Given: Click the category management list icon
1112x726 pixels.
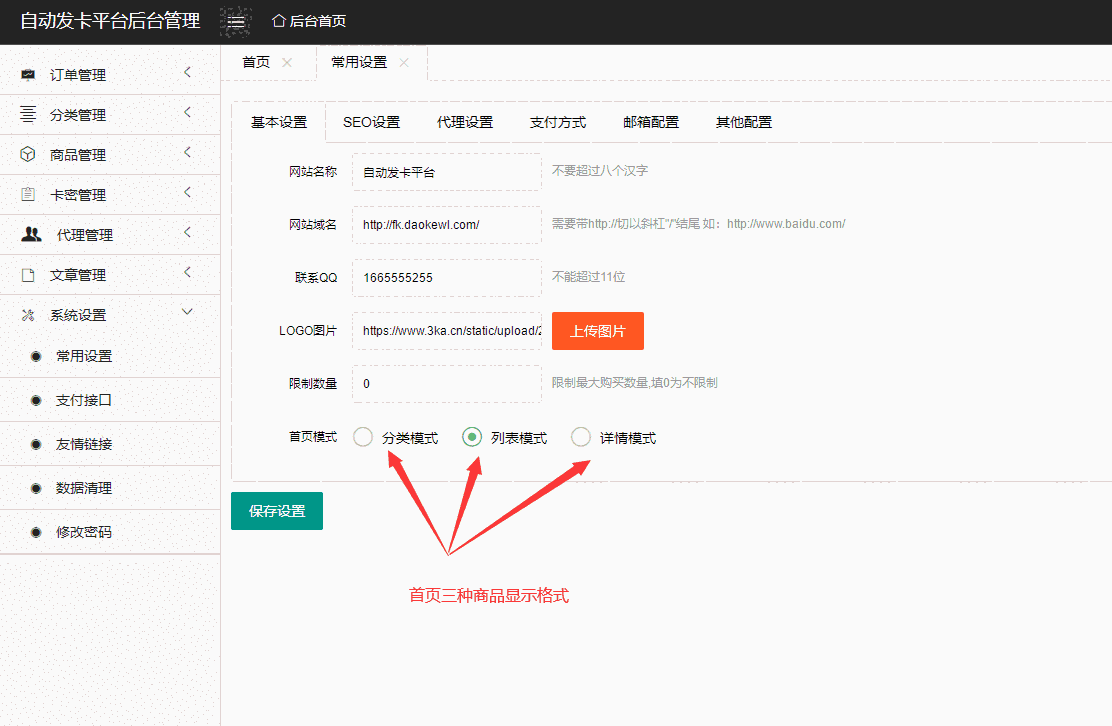Looking at the screenshot, I should [x=28, y=115].
